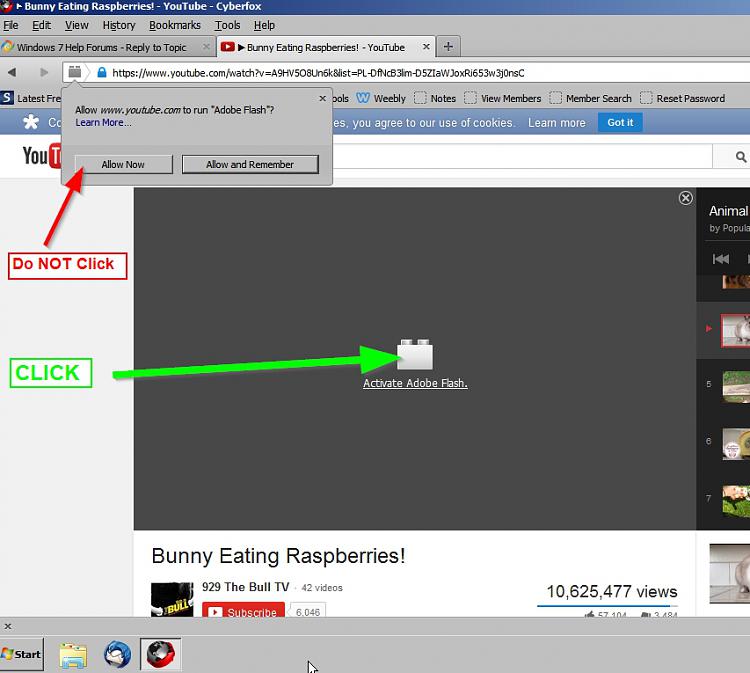Close the bottom find bar X

[8, 626]
